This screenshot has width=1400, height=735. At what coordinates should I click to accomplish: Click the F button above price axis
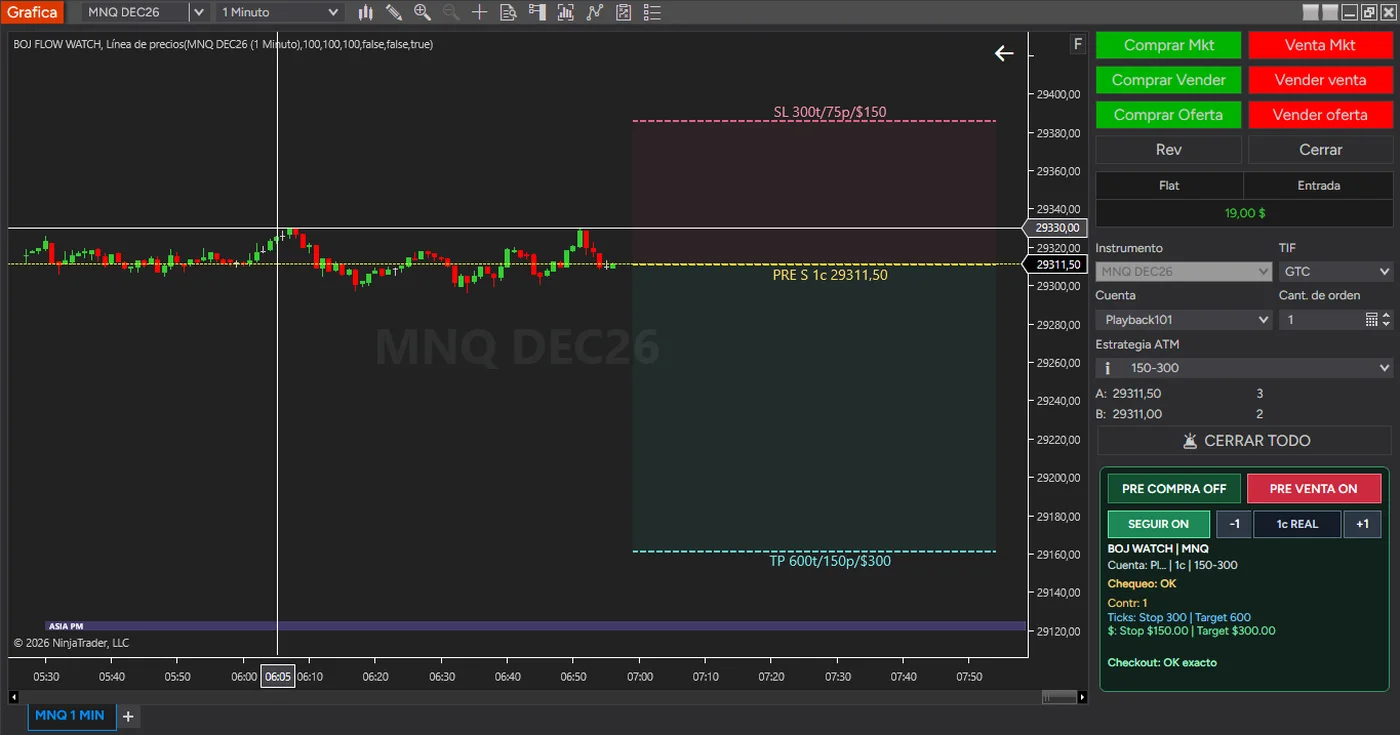tap(1077, 44)
